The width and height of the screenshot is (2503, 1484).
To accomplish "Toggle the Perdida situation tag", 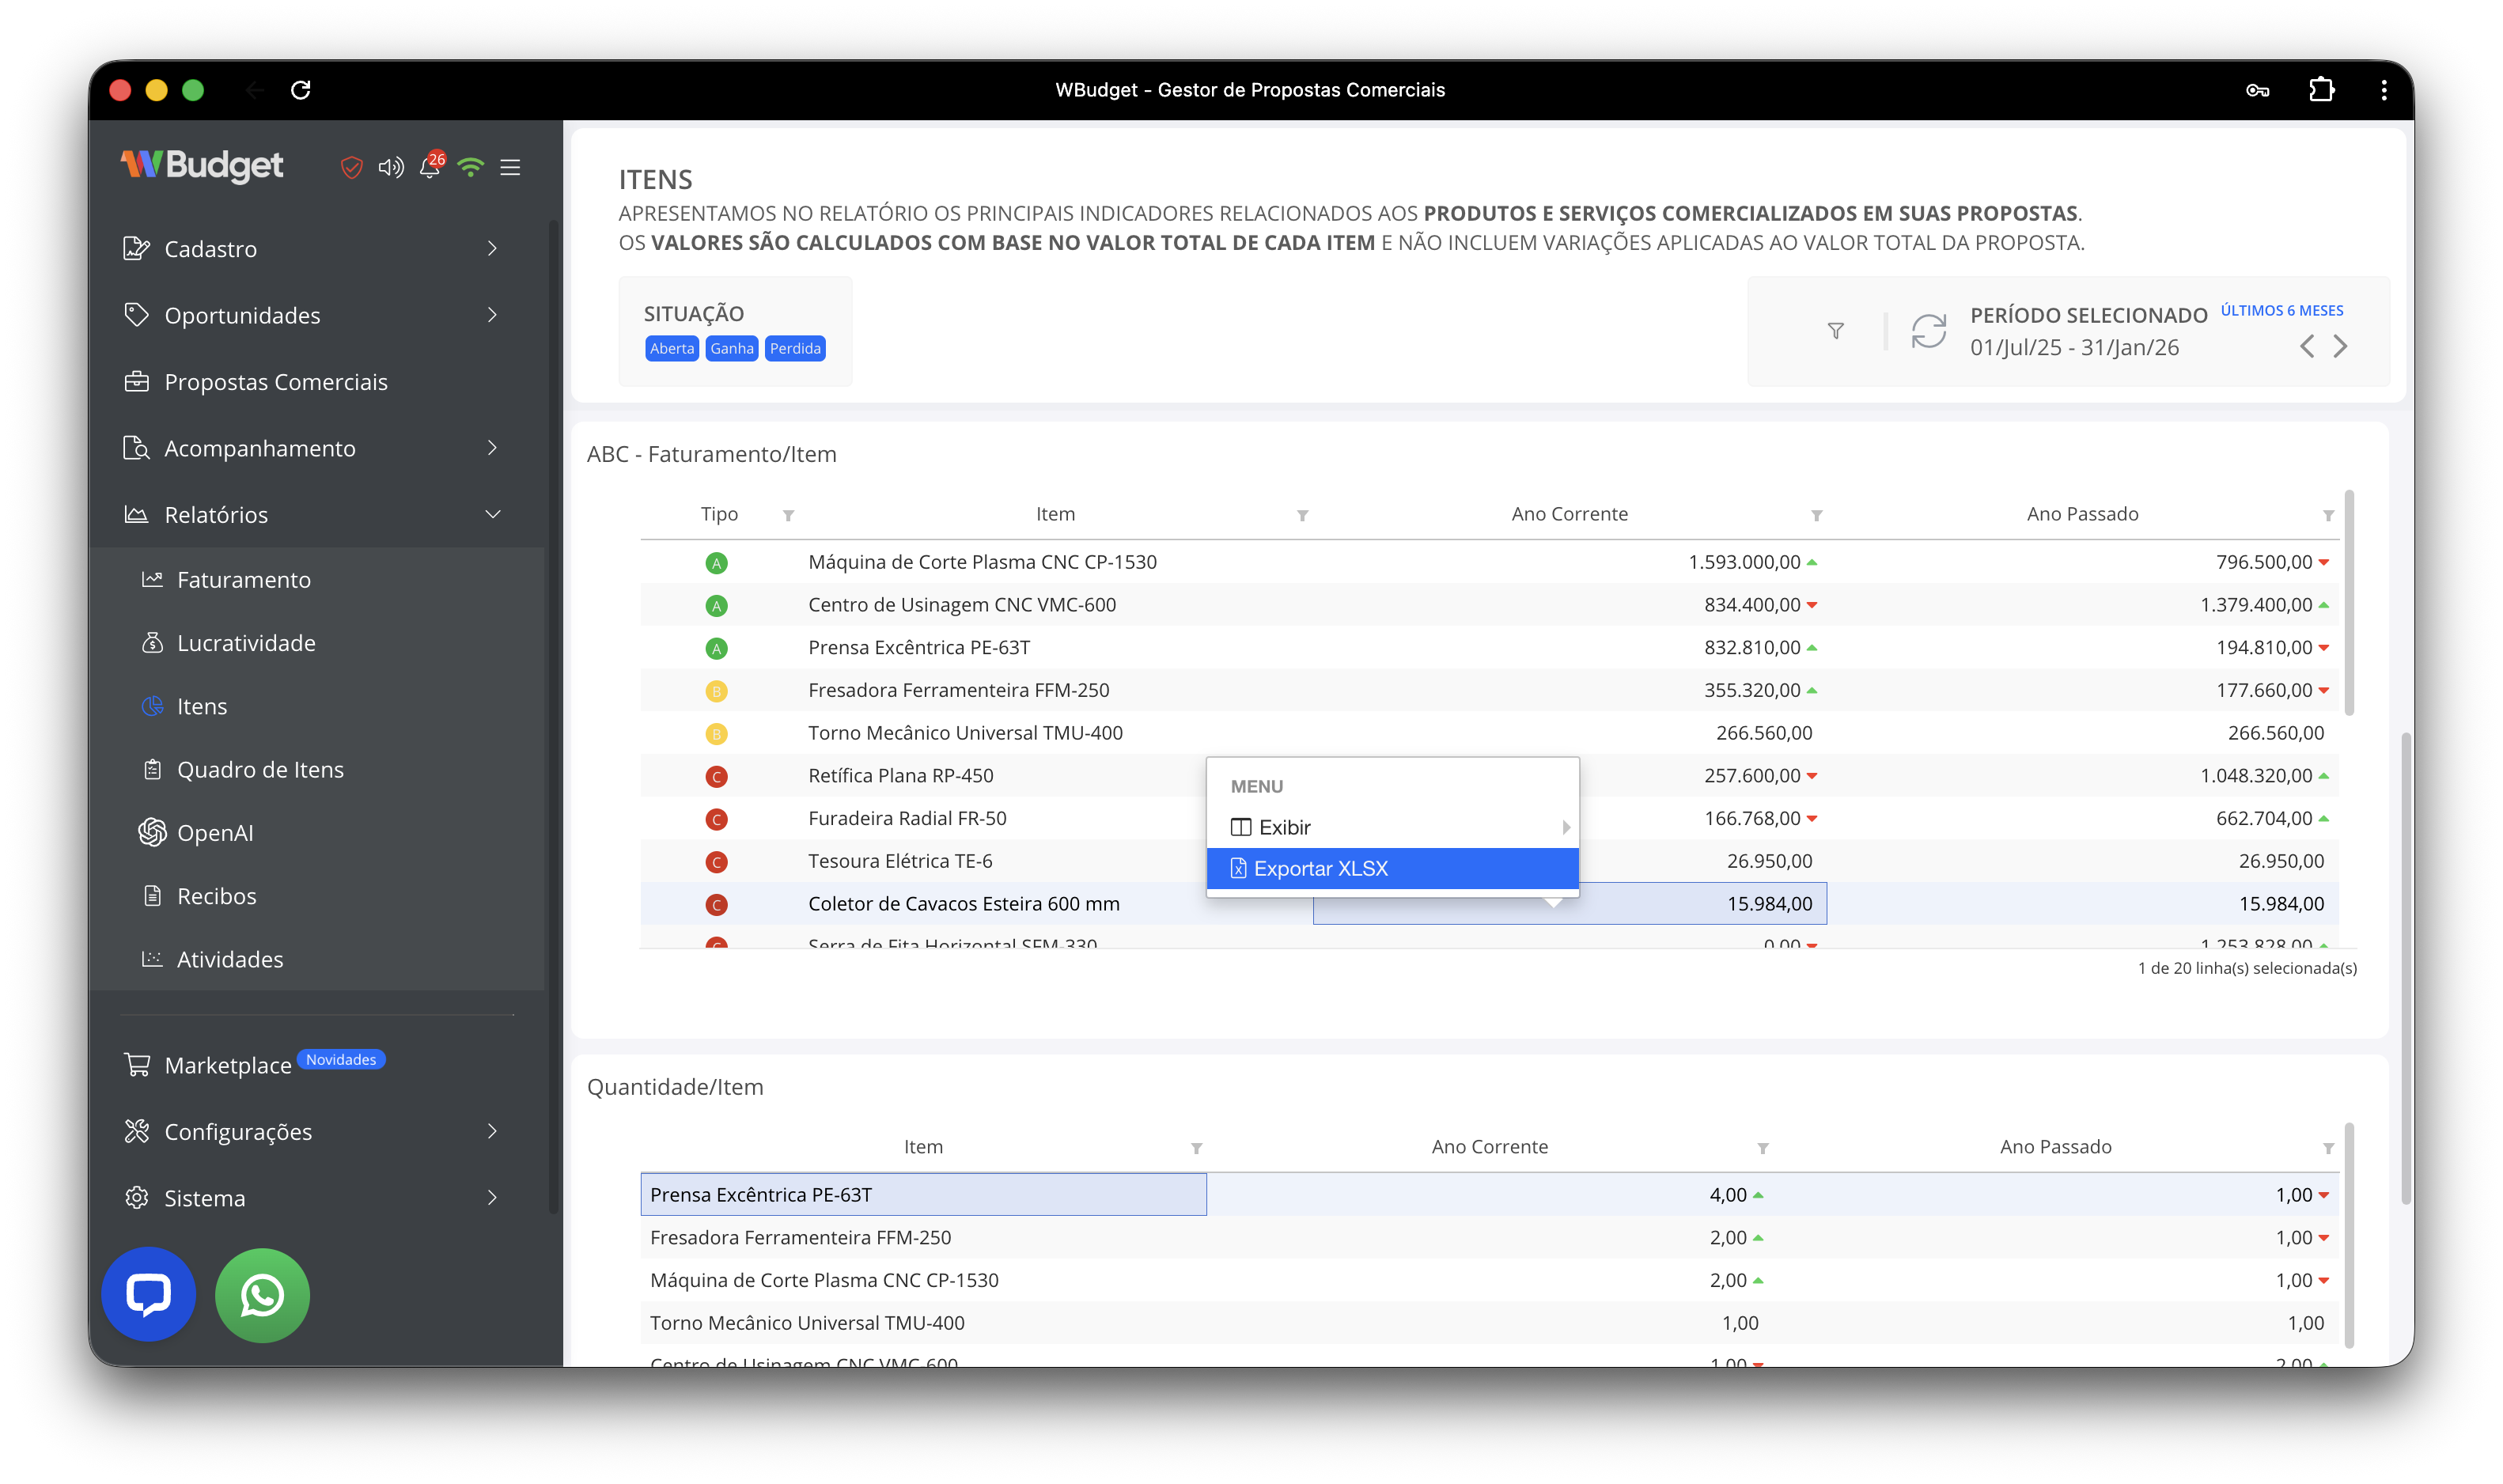I will (x=795, y=348).
